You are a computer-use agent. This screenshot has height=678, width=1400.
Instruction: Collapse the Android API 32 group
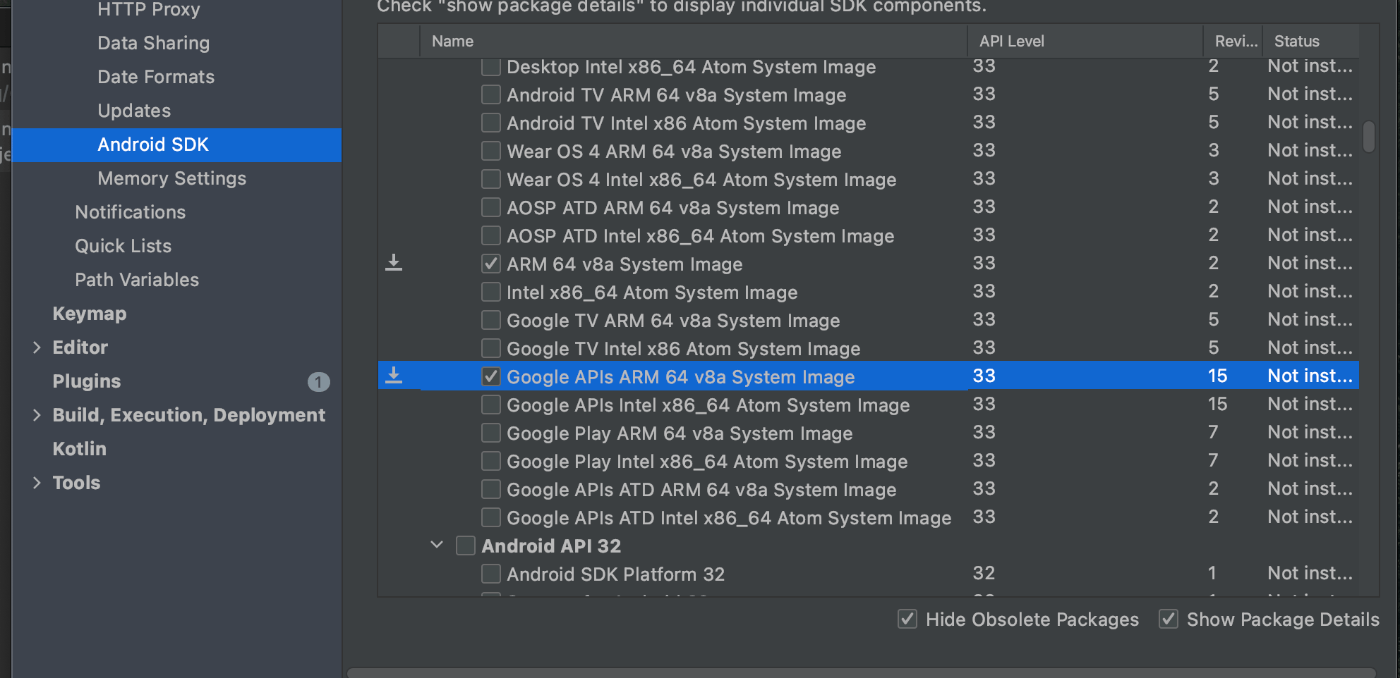tap(436, 546)
